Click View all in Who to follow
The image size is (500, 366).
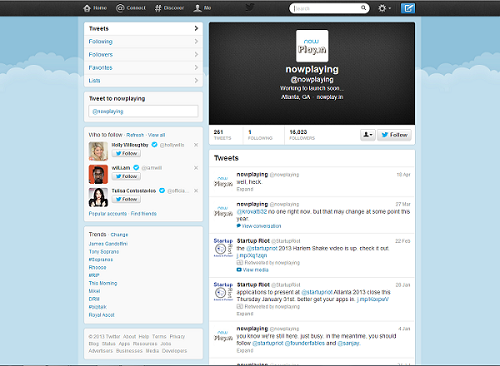point(156,135)
